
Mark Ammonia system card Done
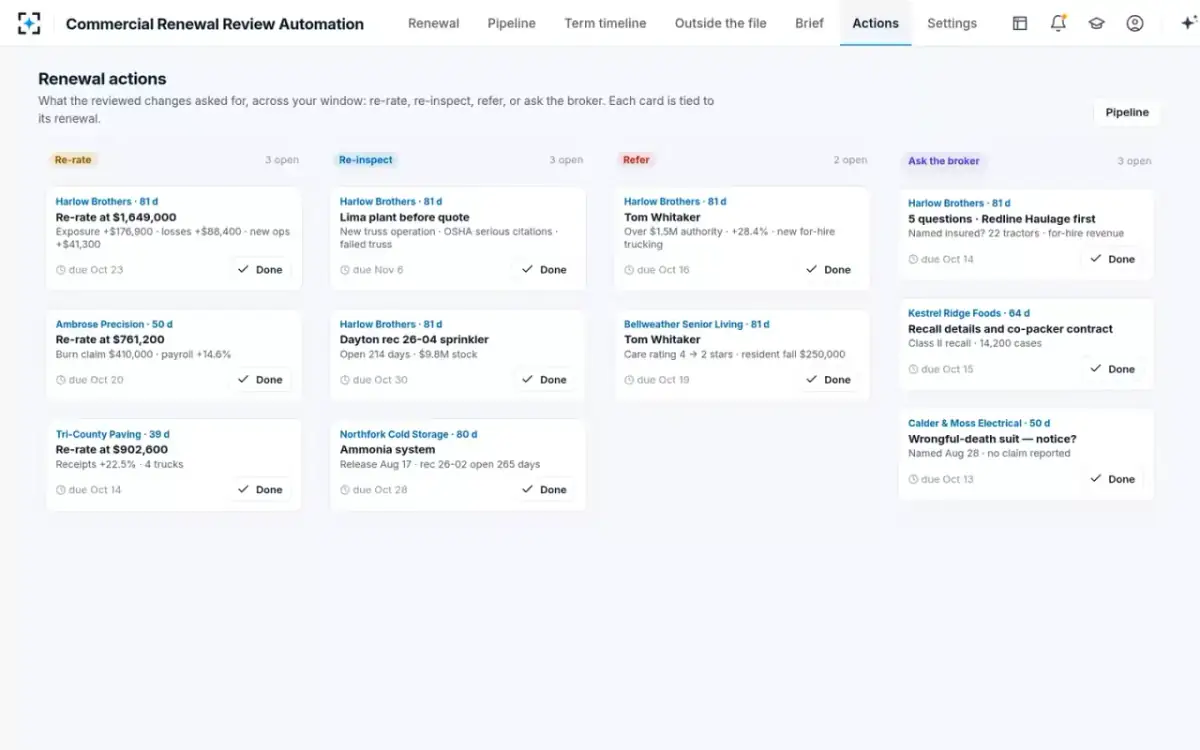pos(543,489)
